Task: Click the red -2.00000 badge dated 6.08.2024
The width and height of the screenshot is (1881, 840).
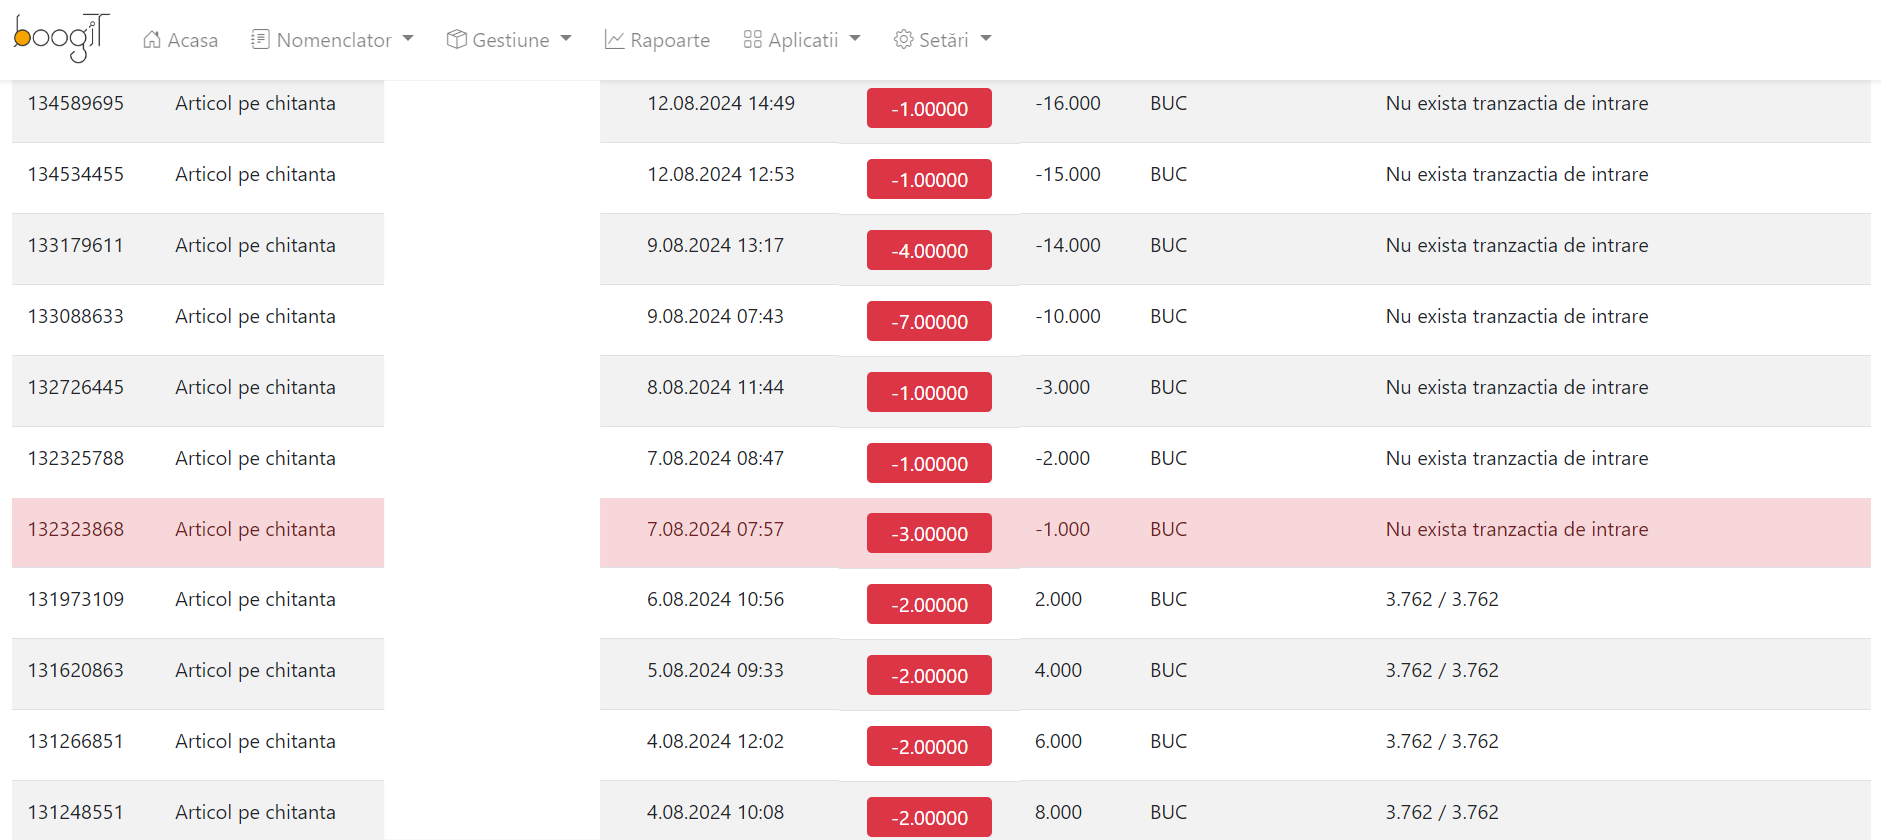Action: [x=929, y=604]
